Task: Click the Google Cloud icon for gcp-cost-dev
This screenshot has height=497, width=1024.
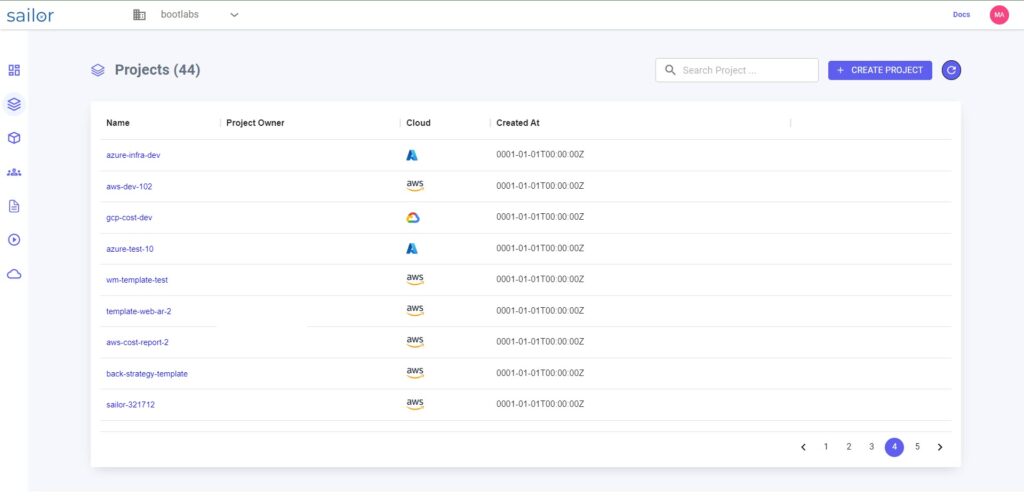Action: [x=413, y=217]
